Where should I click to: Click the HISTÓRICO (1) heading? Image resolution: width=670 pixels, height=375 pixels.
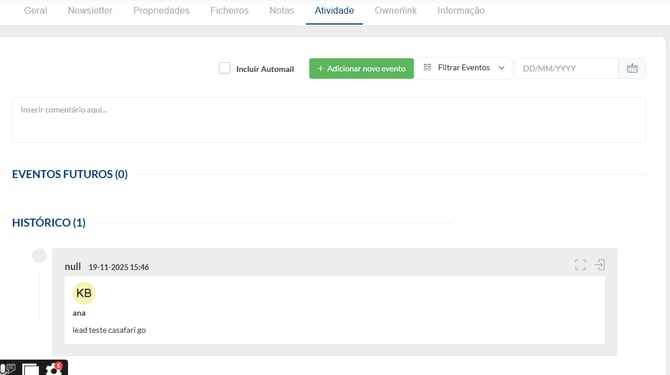click(x=49, y=223)
